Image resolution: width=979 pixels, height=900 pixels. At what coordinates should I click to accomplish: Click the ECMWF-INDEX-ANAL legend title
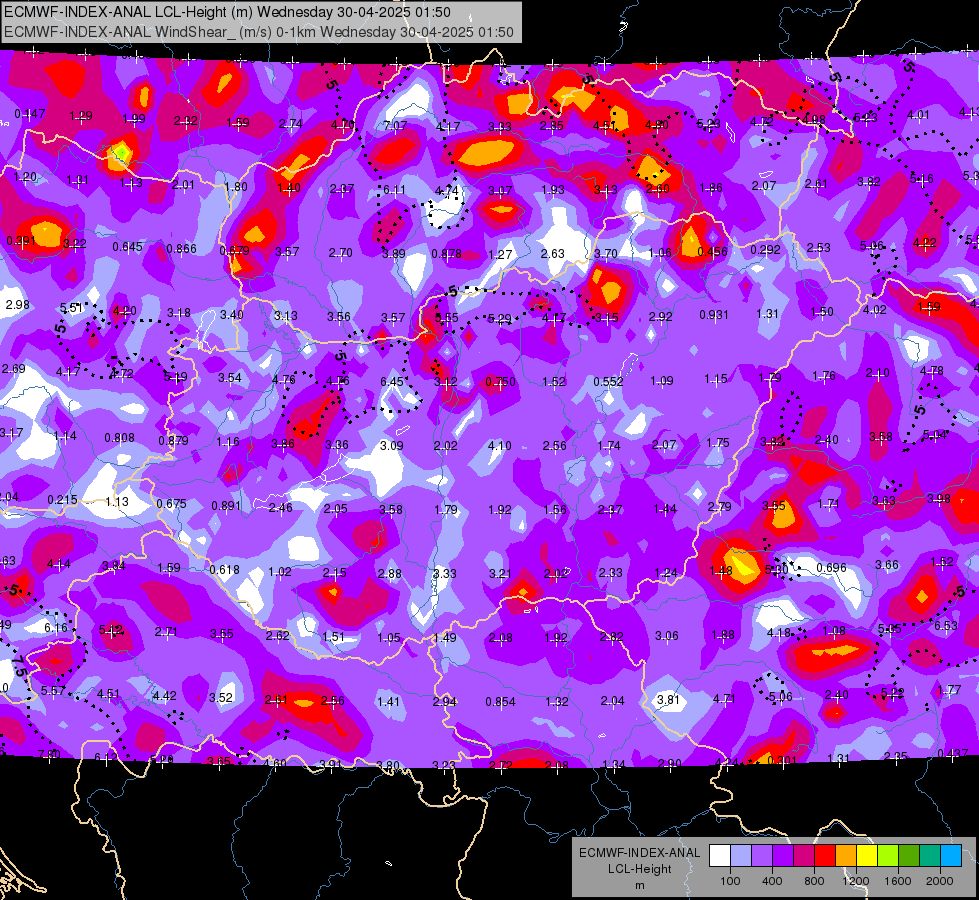[640, 853]
